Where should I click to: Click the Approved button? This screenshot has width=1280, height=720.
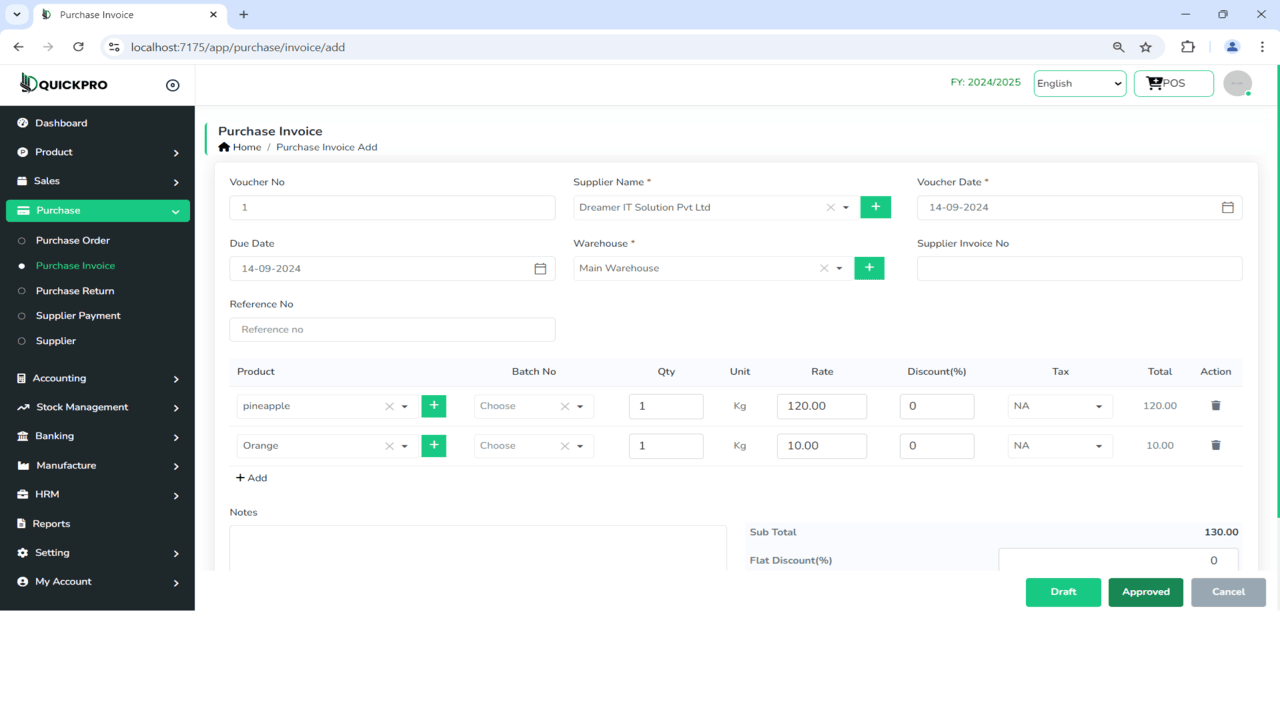pyautogui.click(x=1145, y=592)
